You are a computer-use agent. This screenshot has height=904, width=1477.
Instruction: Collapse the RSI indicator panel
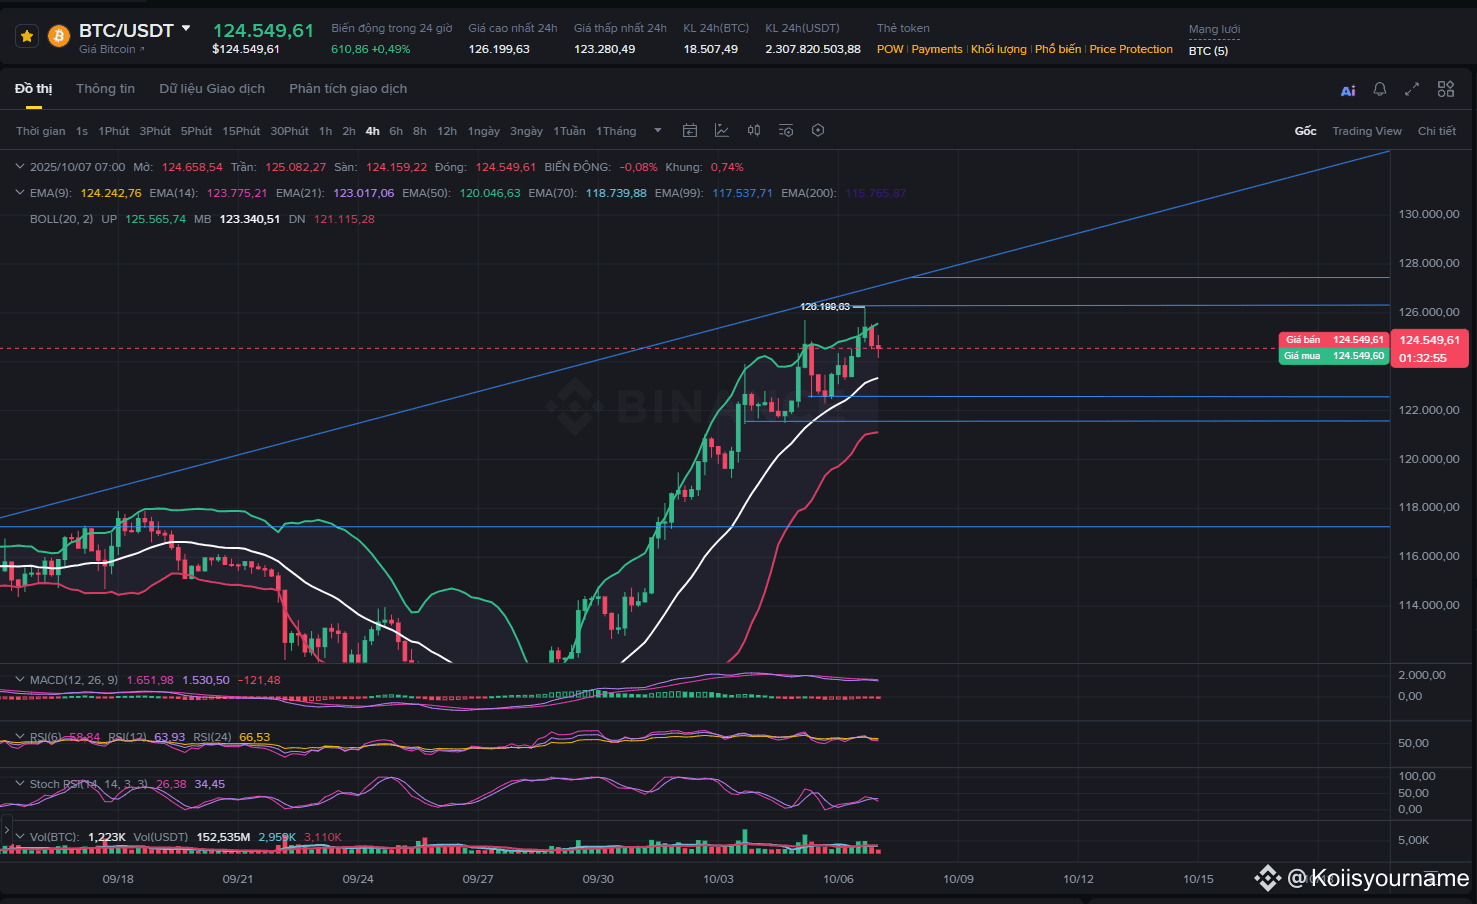pos(20,736)
